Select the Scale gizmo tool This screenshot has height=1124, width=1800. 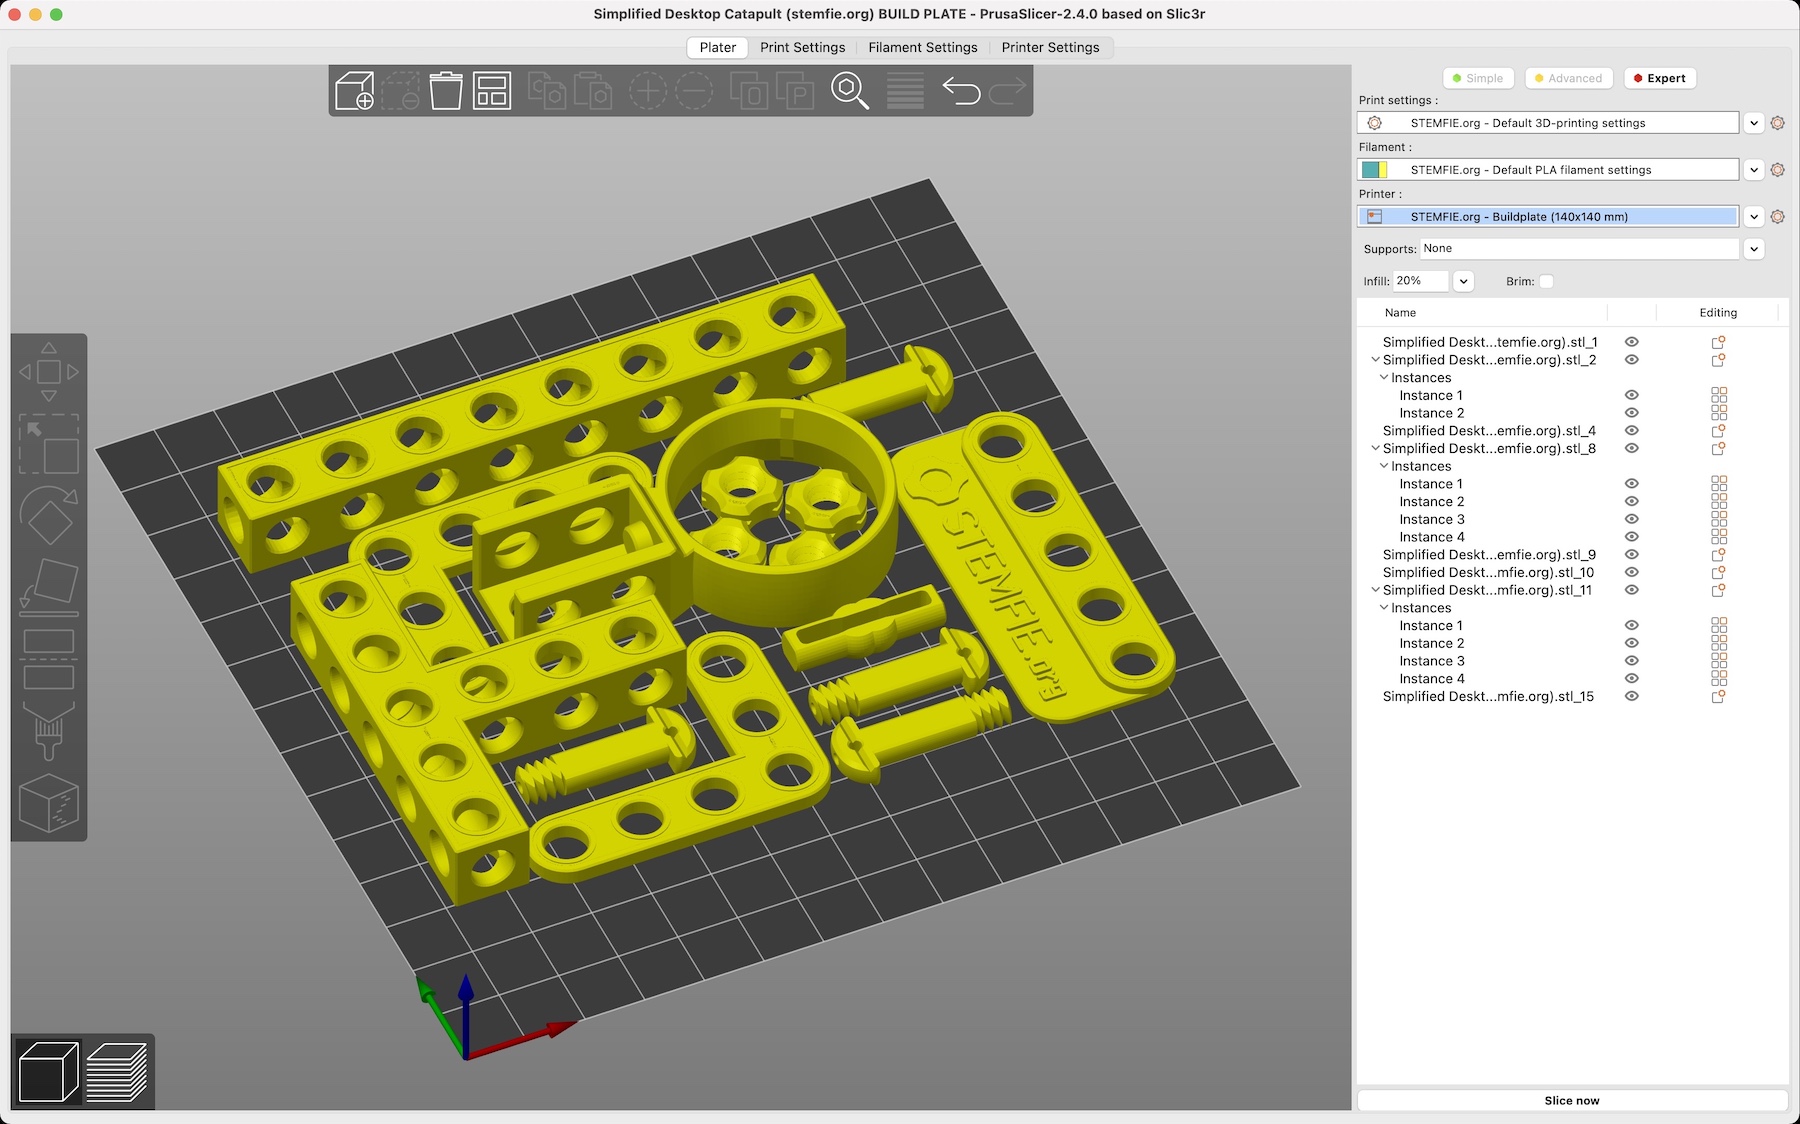49,444
